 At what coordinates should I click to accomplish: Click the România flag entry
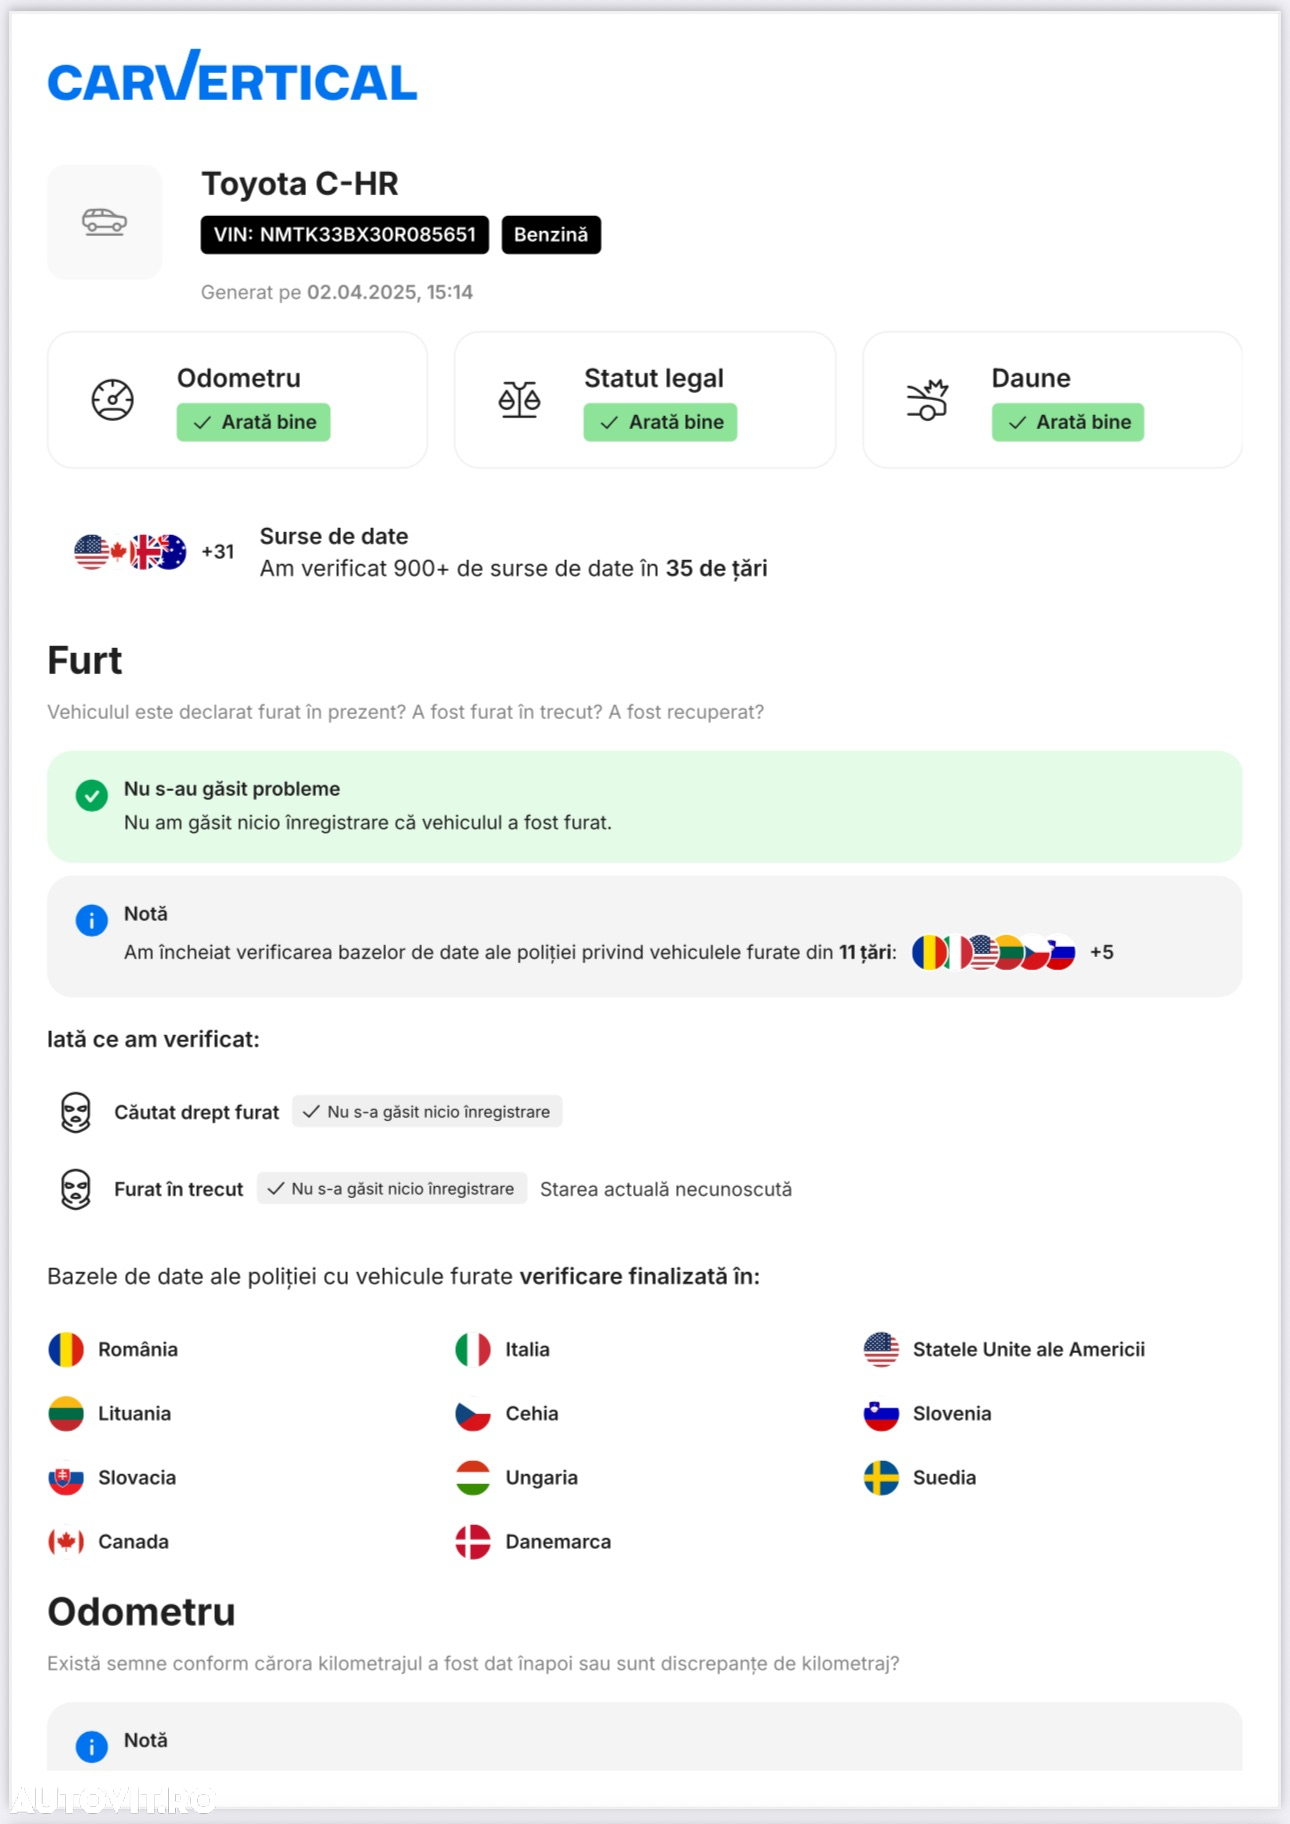tap(113, 1349)
